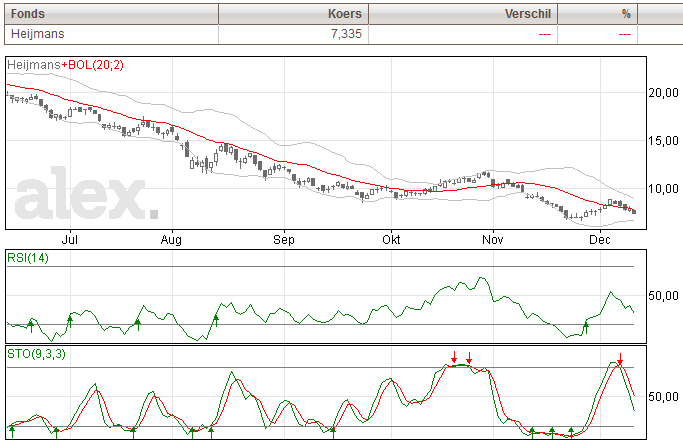This screenshot has width=683, height=448.
Task: Open the Heijmans fund row
Action: 344,34
